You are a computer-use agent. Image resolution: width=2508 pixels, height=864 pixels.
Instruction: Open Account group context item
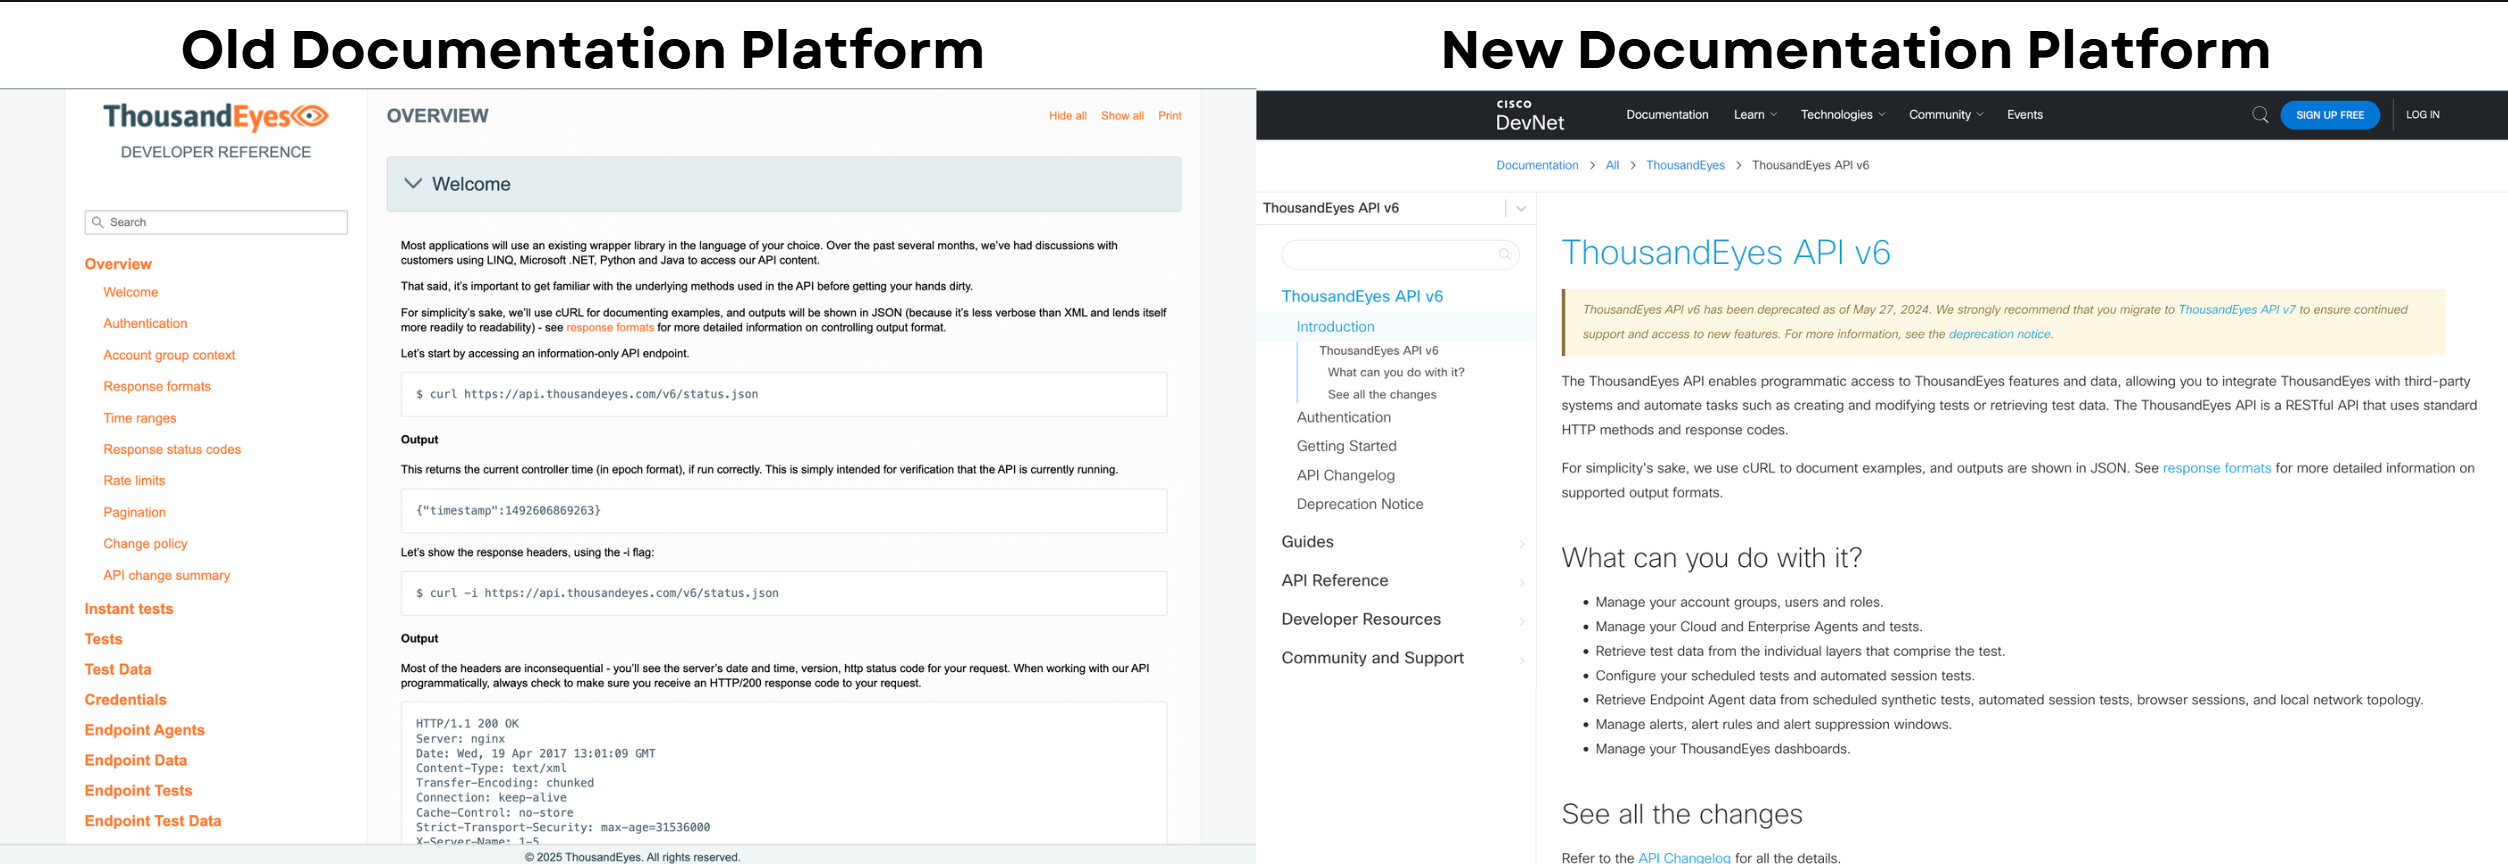click(x=169, y=355)
